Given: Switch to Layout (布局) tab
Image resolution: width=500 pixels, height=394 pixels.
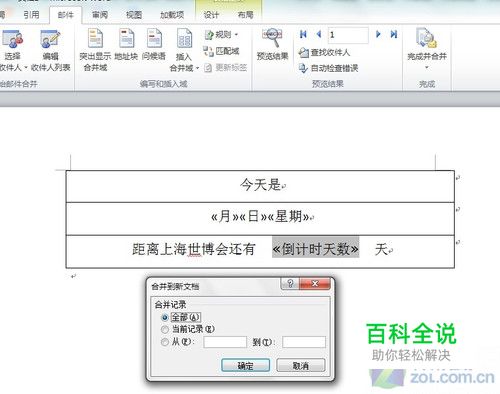Looking at the screenshot, I should pyautogui.click(x=245, y=15).
